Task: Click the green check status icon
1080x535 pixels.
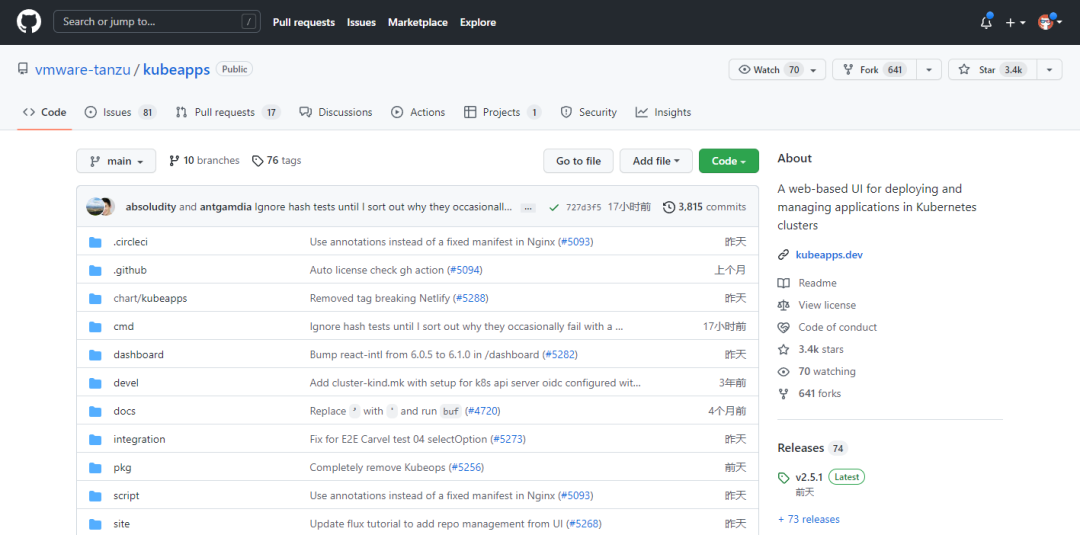Action: [553, 207]
